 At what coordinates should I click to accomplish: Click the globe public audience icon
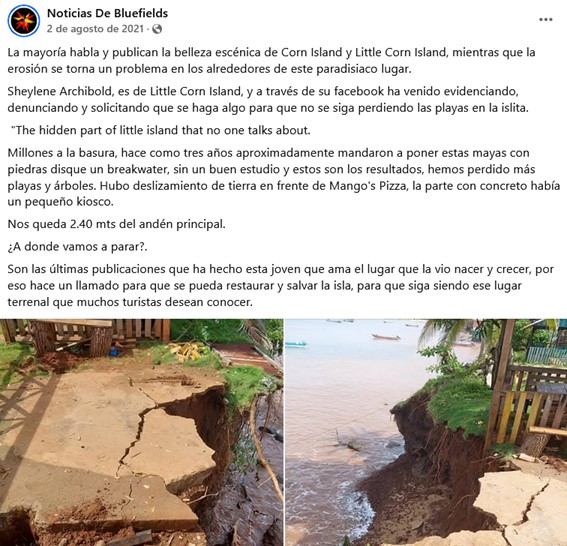pyautogui.click(x=157, y=29)
